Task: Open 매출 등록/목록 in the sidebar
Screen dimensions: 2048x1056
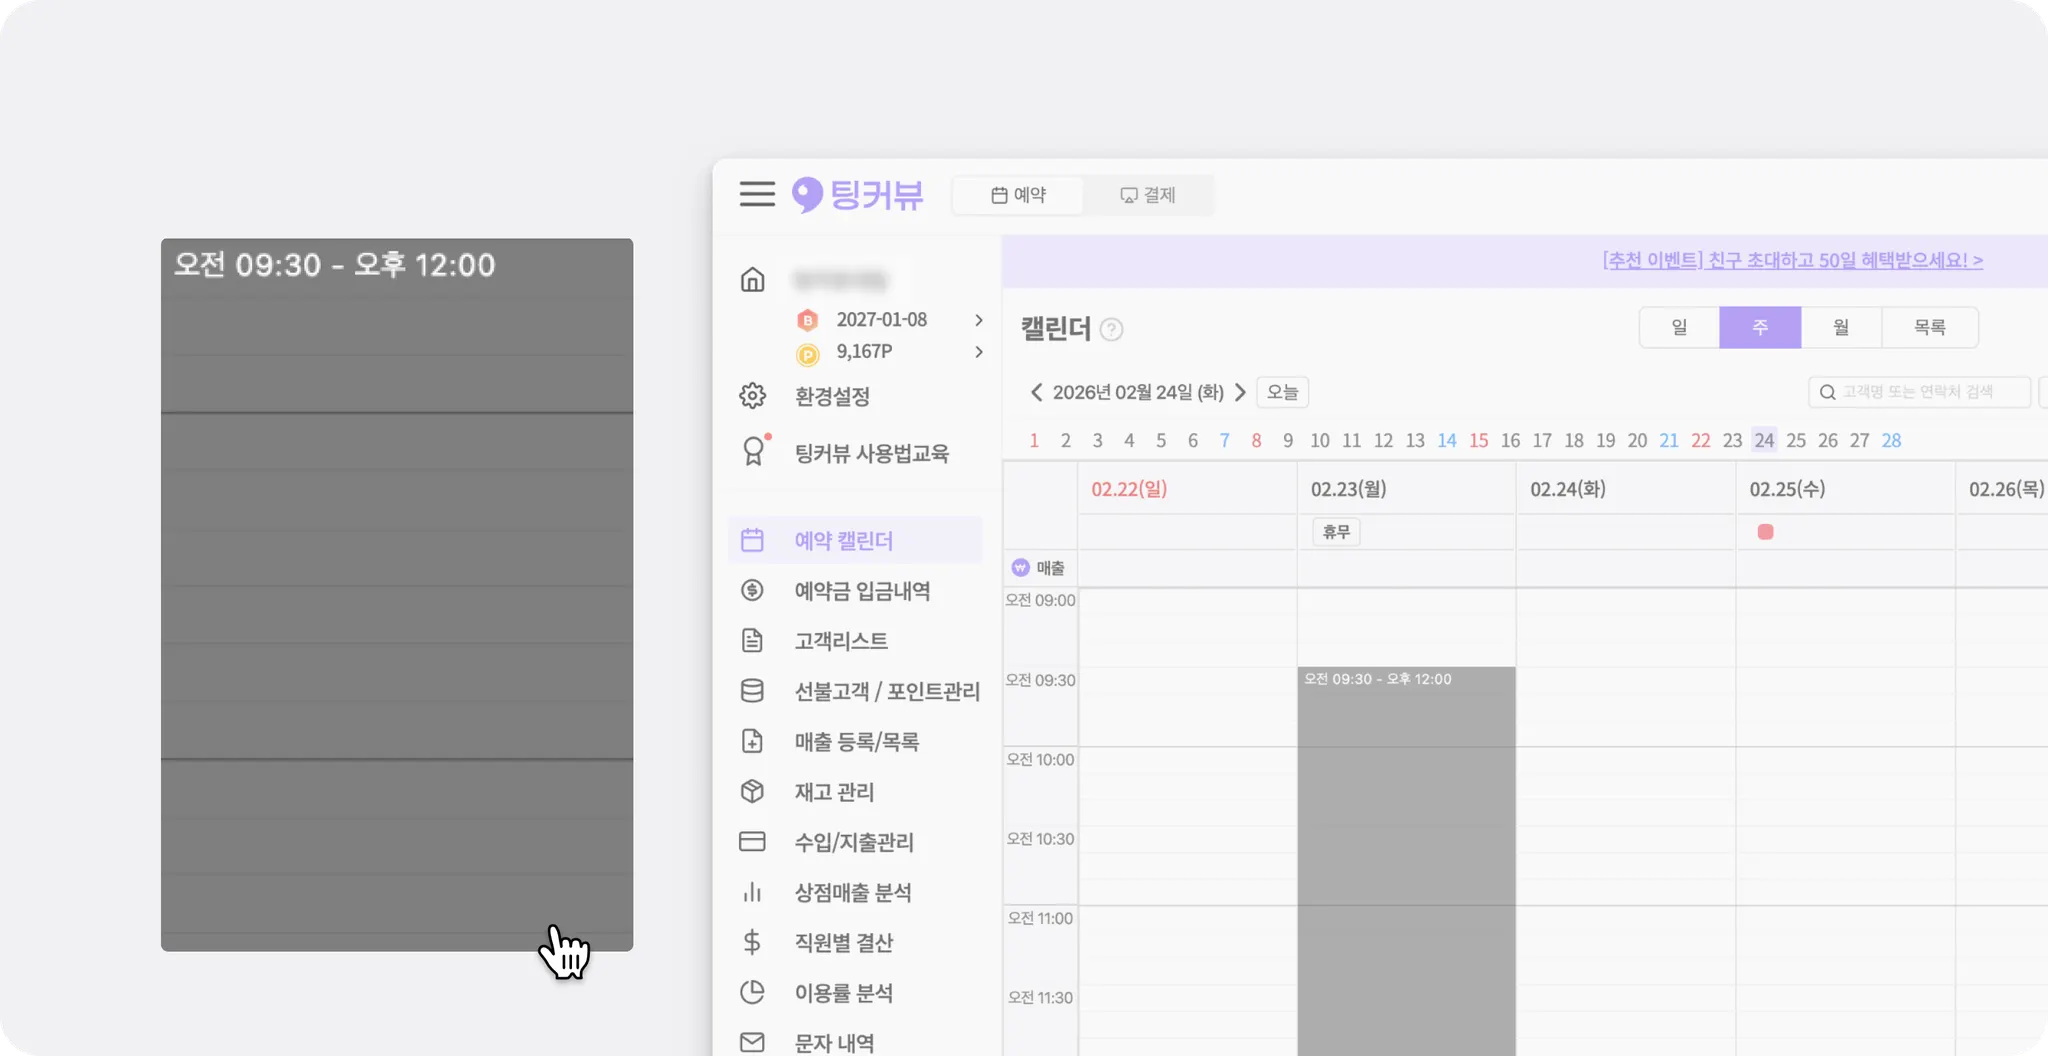Action: point(857,741)
